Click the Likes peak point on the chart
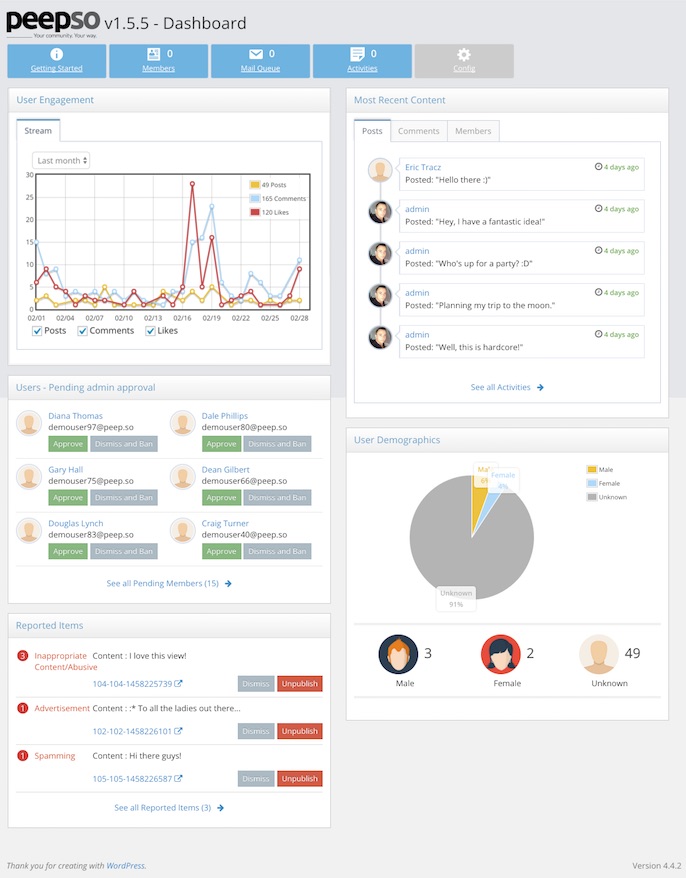Screen dimensions: 686x878 point(192,184)
